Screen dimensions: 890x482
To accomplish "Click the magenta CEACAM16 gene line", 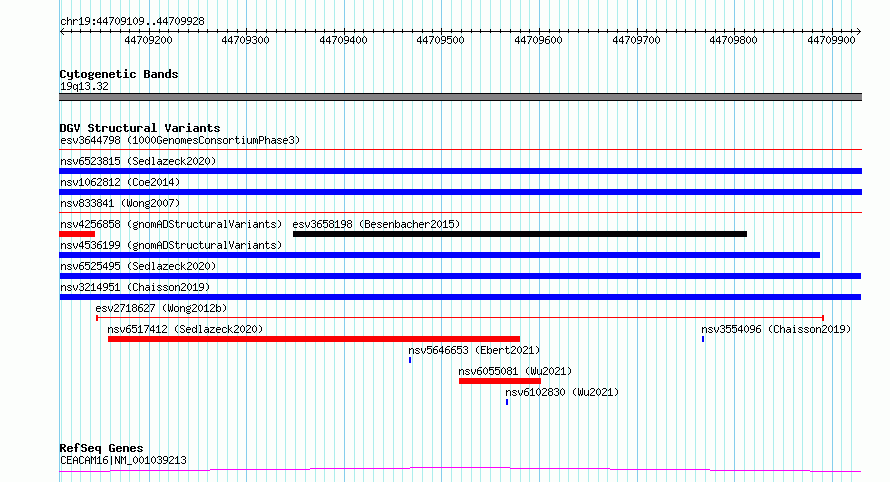I will point(460,470).
